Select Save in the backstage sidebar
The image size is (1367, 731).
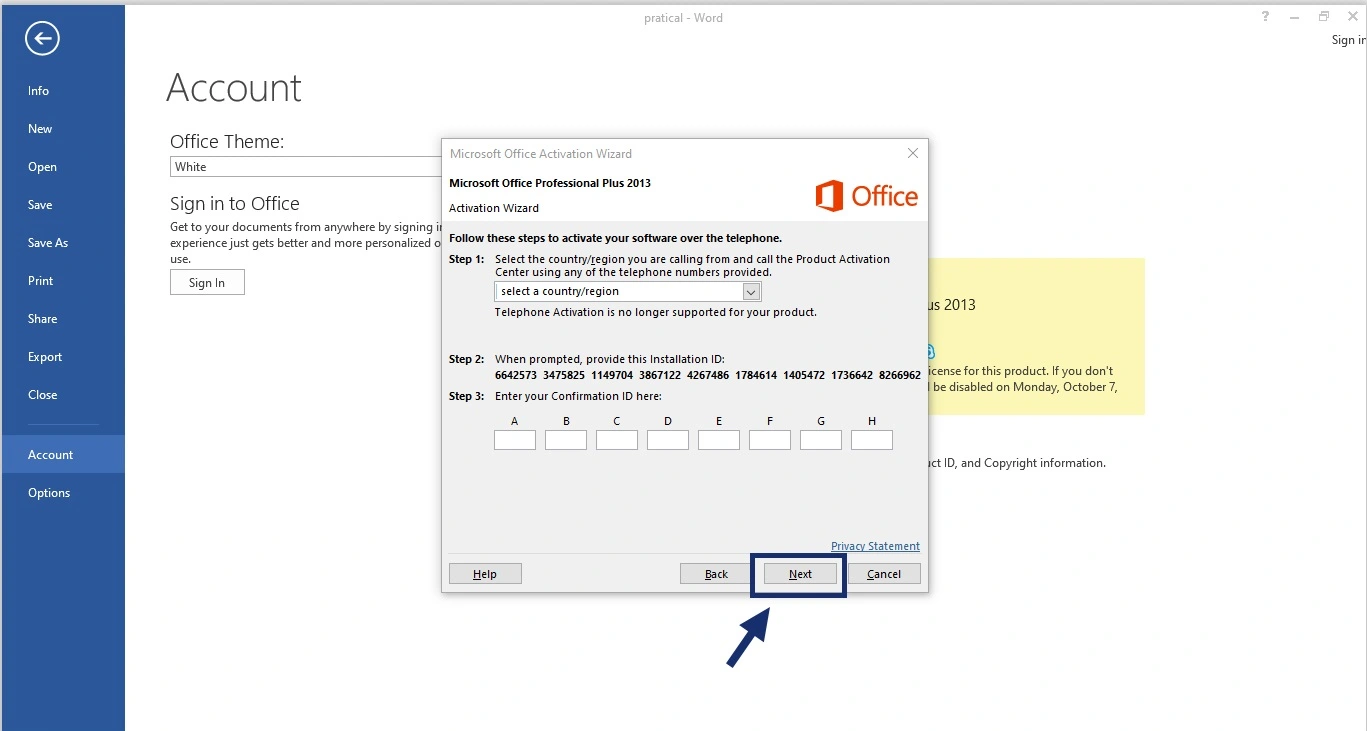(x=40, y=205)
